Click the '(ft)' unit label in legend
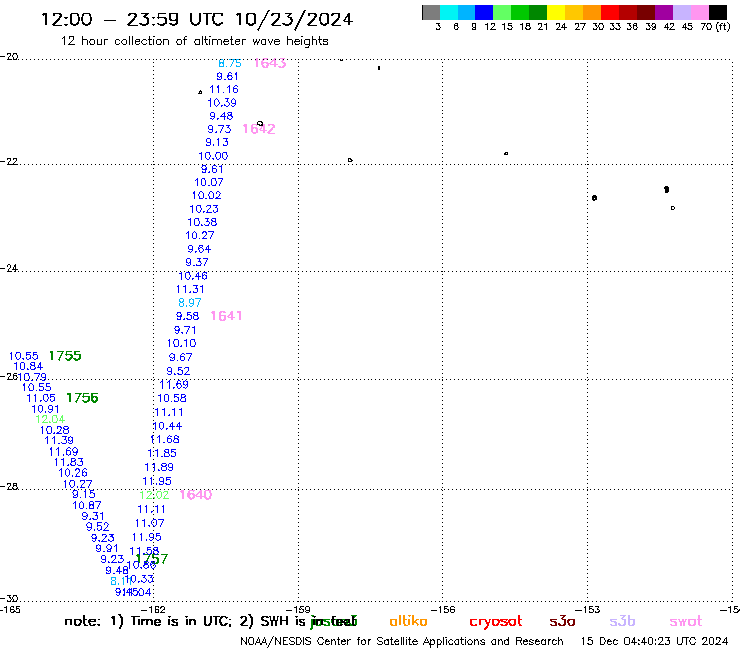 tap(723, 27)
